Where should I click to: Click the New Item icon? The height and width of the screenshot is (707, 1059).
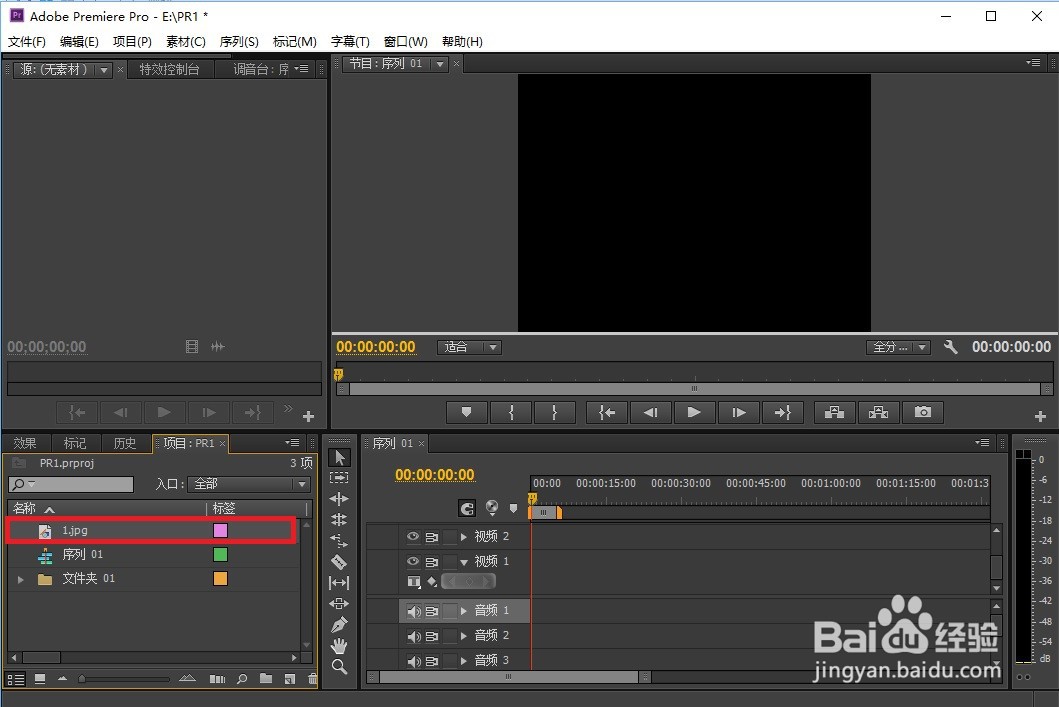coord(290,679)
